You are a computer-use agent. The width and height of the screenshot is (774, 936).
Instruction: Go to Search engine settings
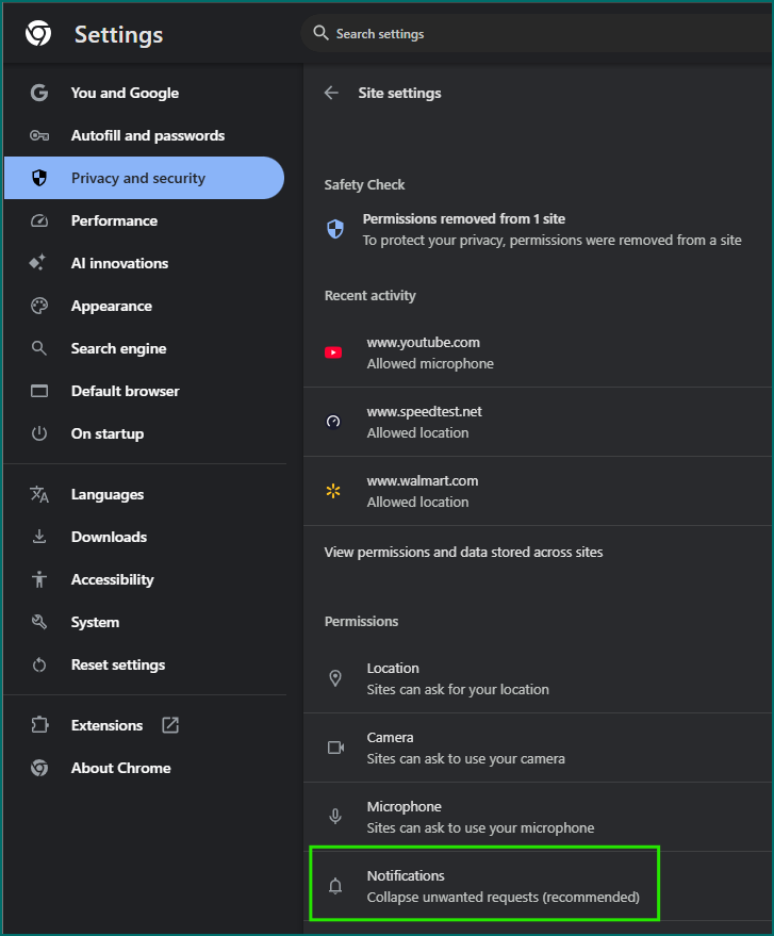[x=118, y=349]
